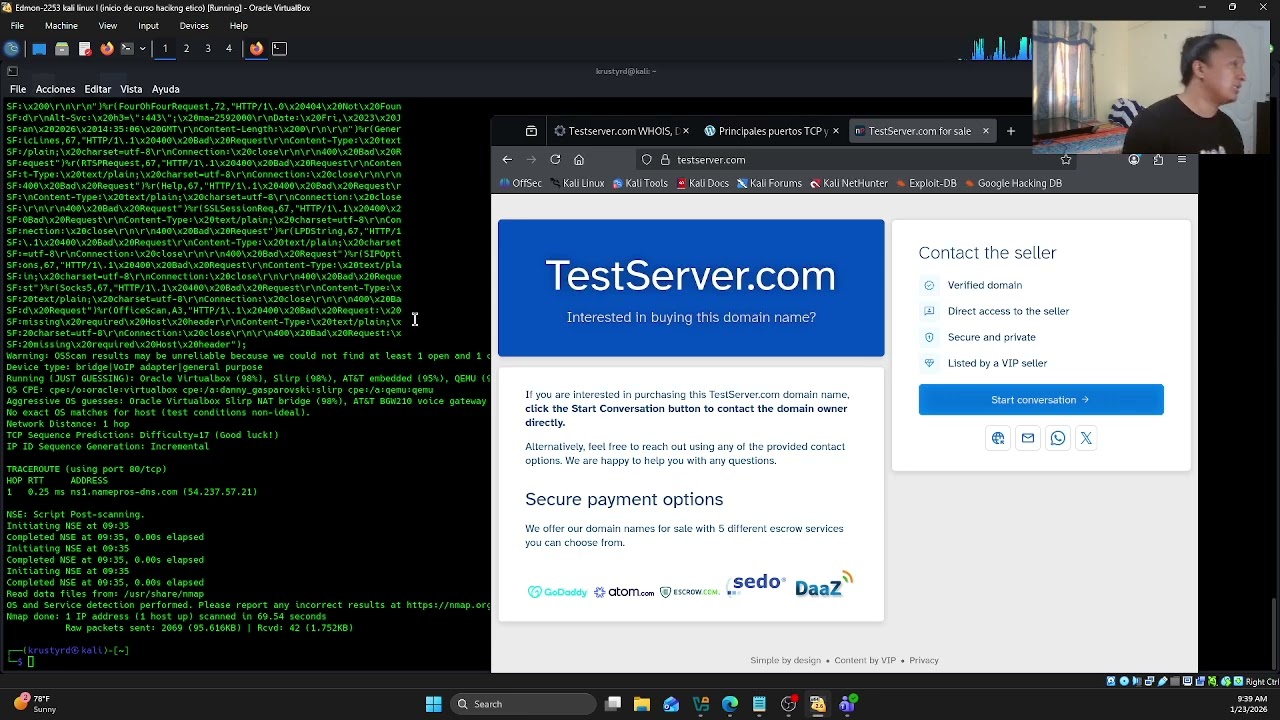Switch to workspace 4
Viewport: 1280px width, 720px height.
click(x=229, y=48)
